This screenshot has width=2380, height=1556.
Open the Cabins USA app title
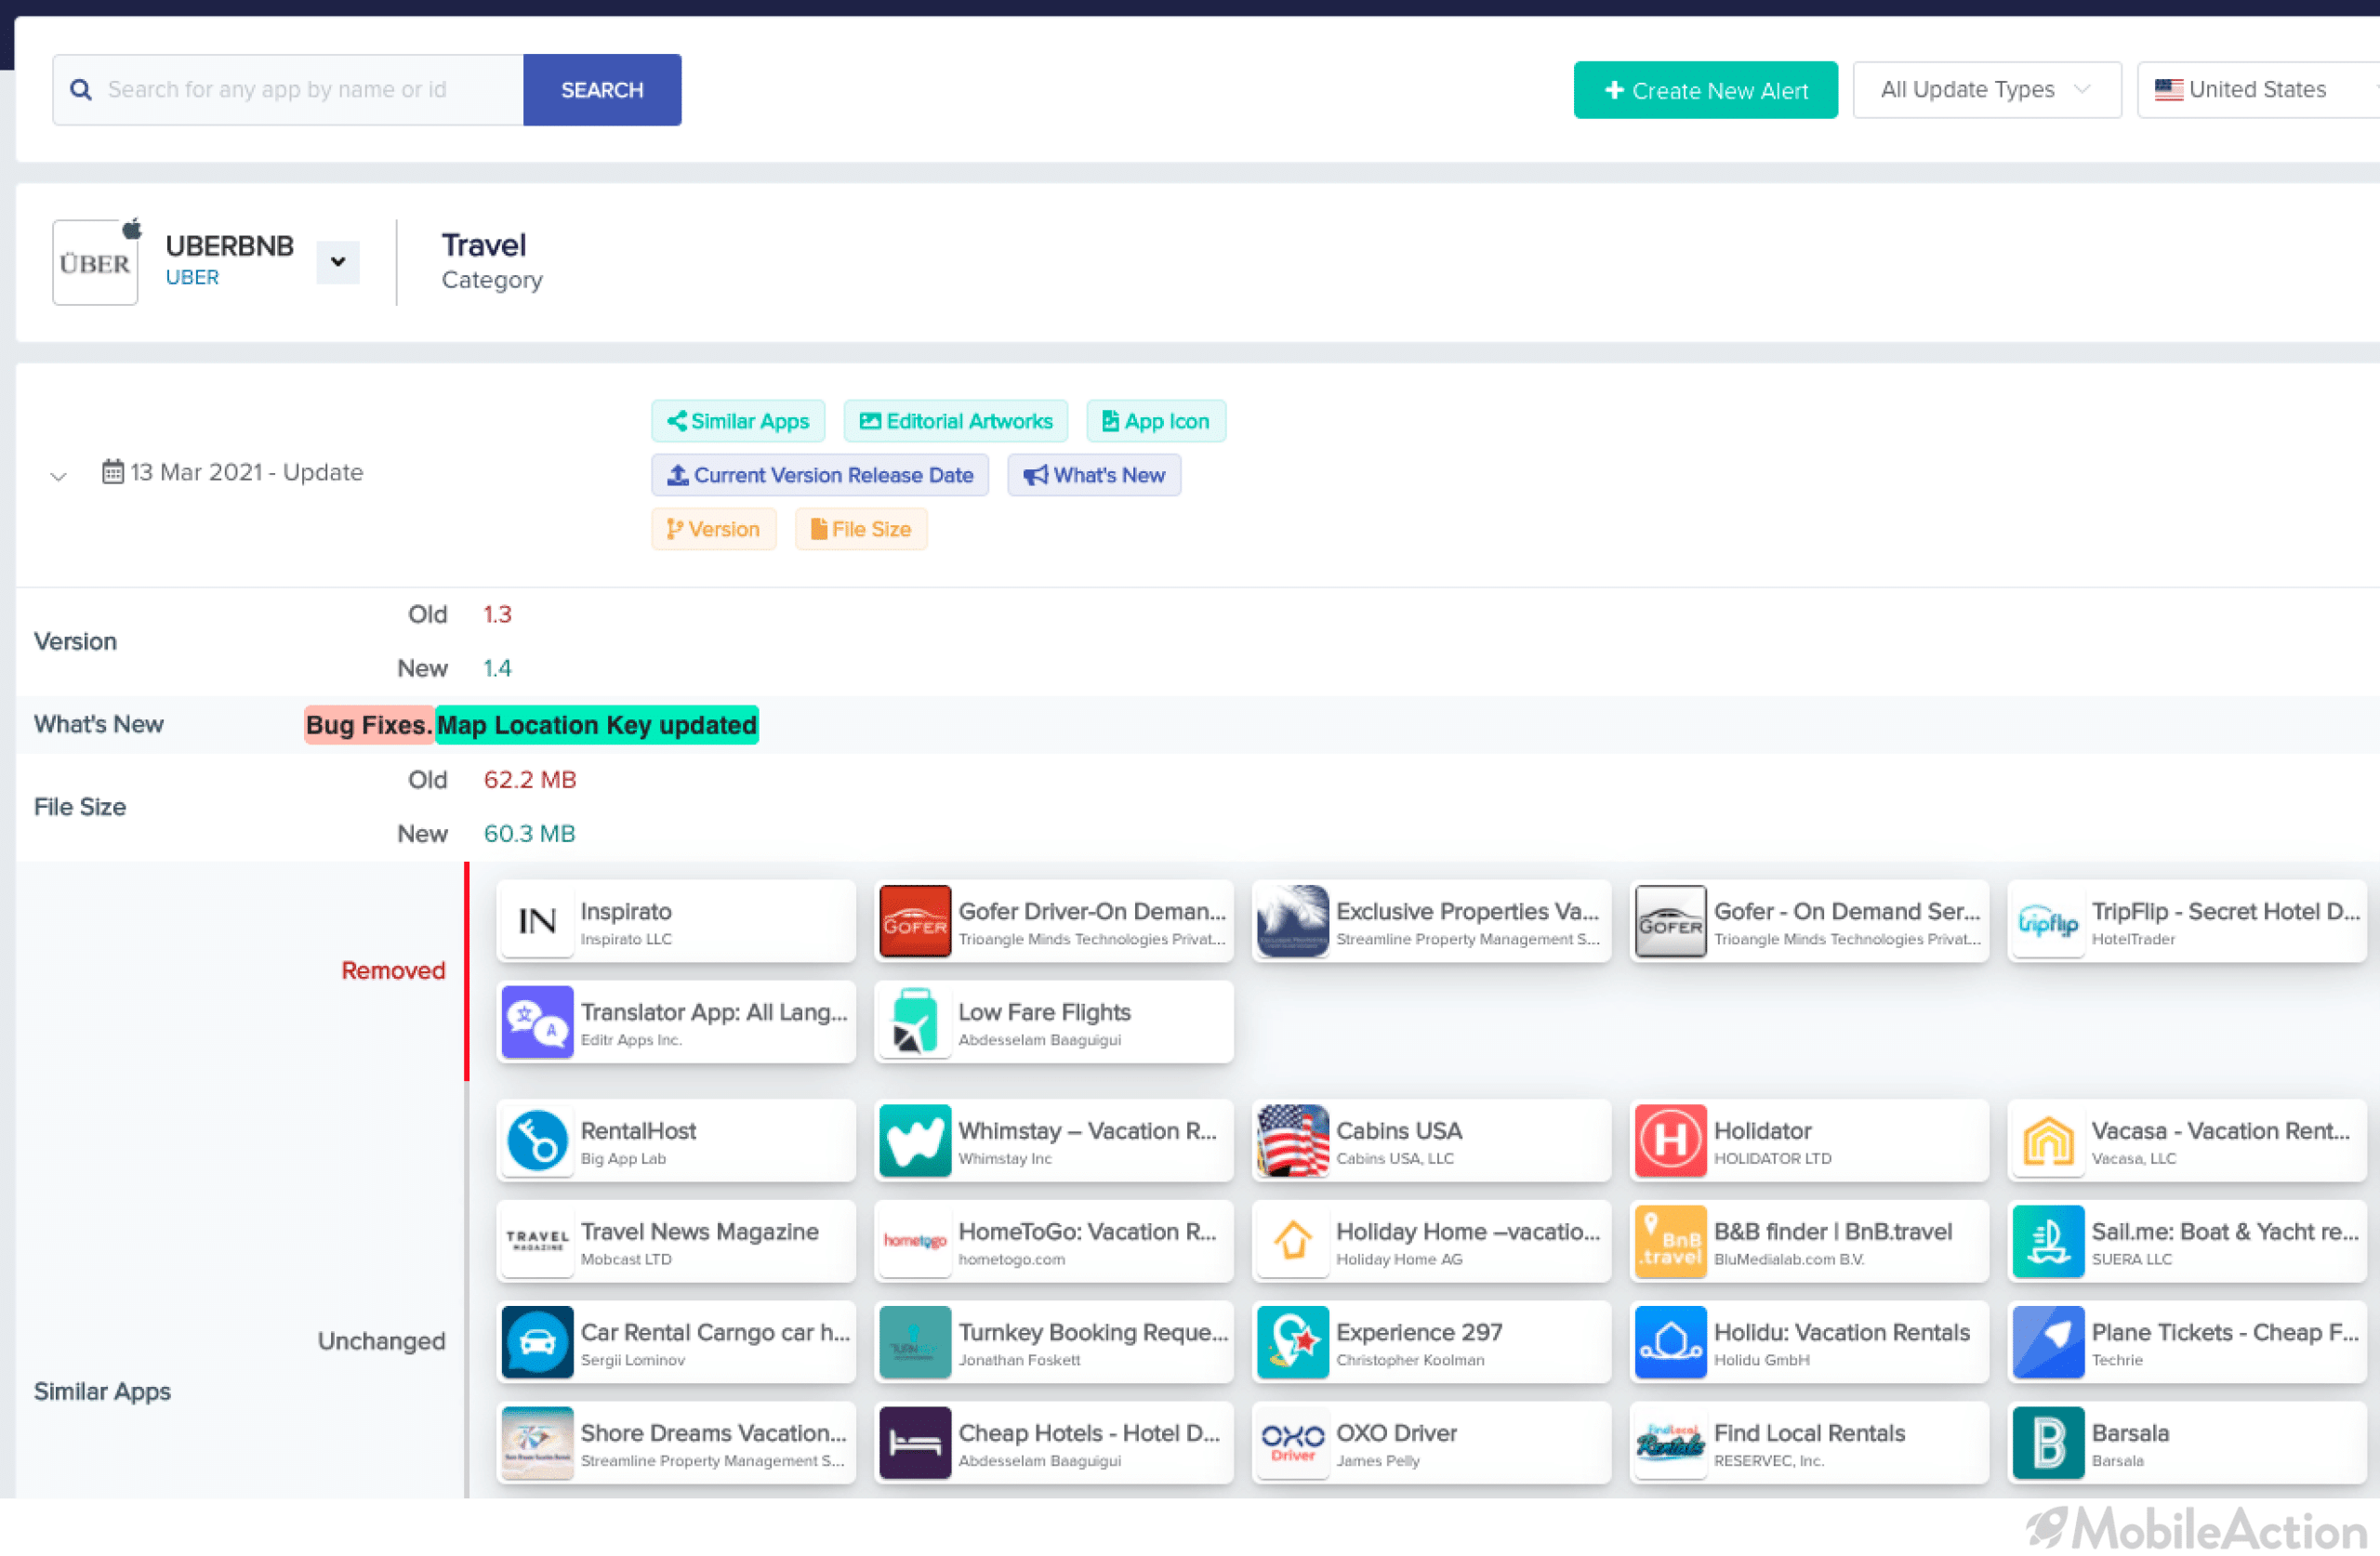pyautogui.click(x=1399, y=1131)
